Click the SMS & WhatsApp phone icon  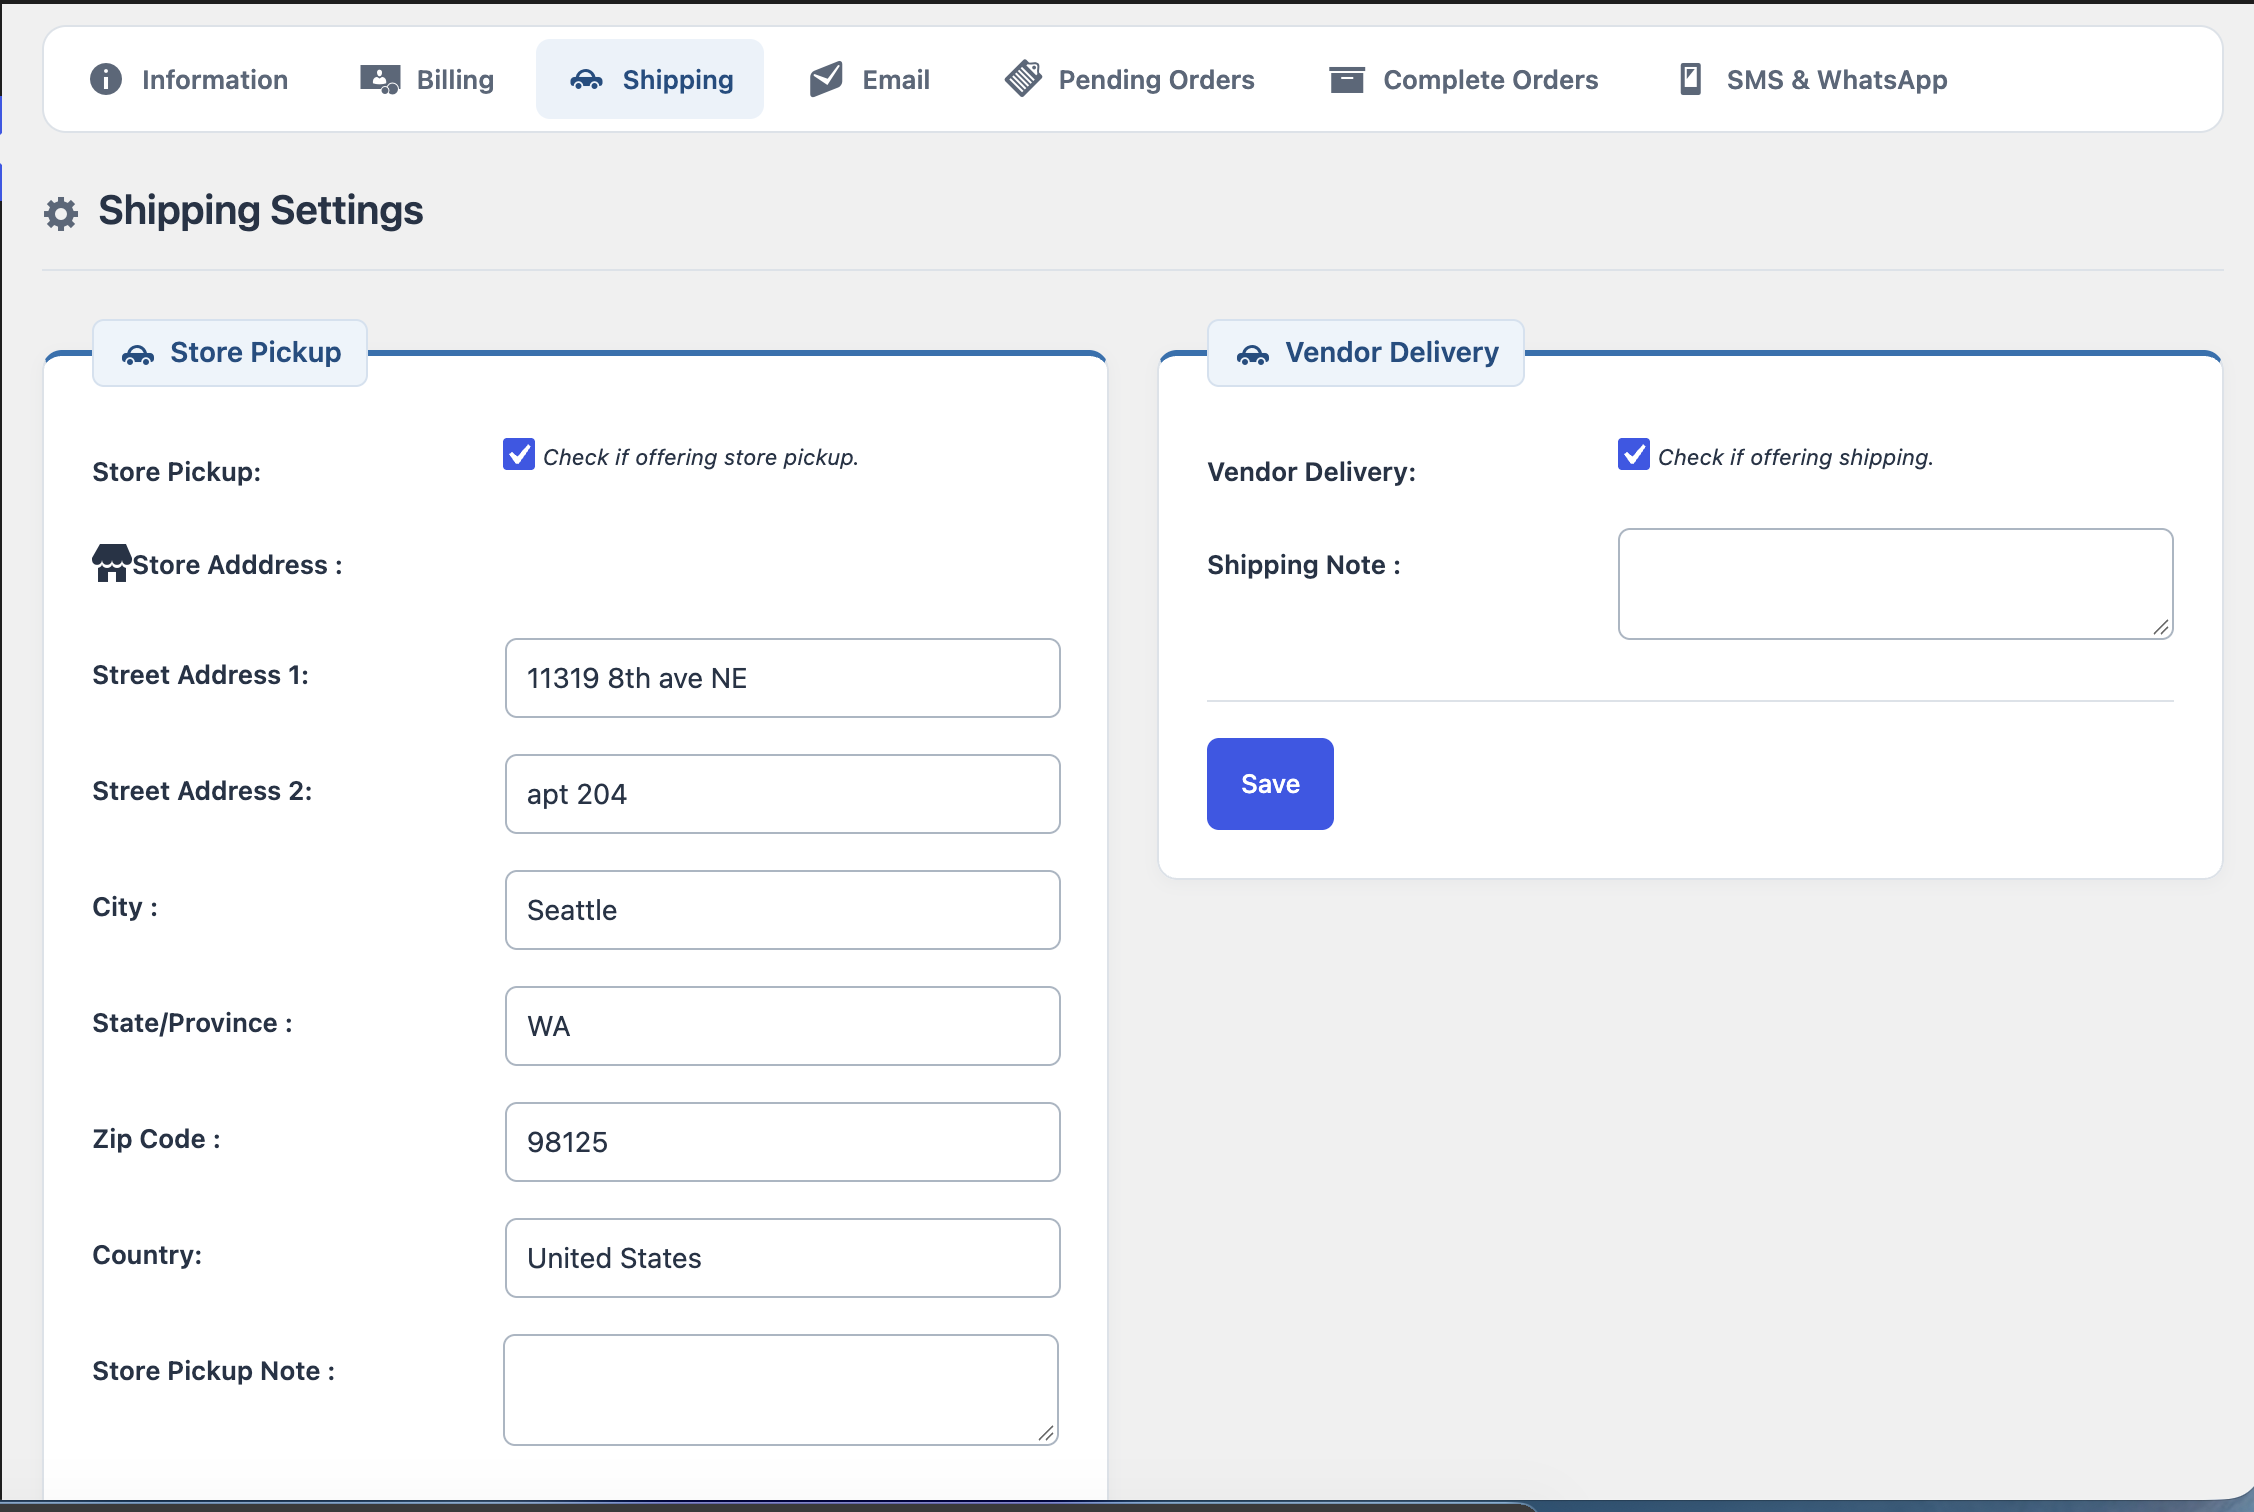1690,79
